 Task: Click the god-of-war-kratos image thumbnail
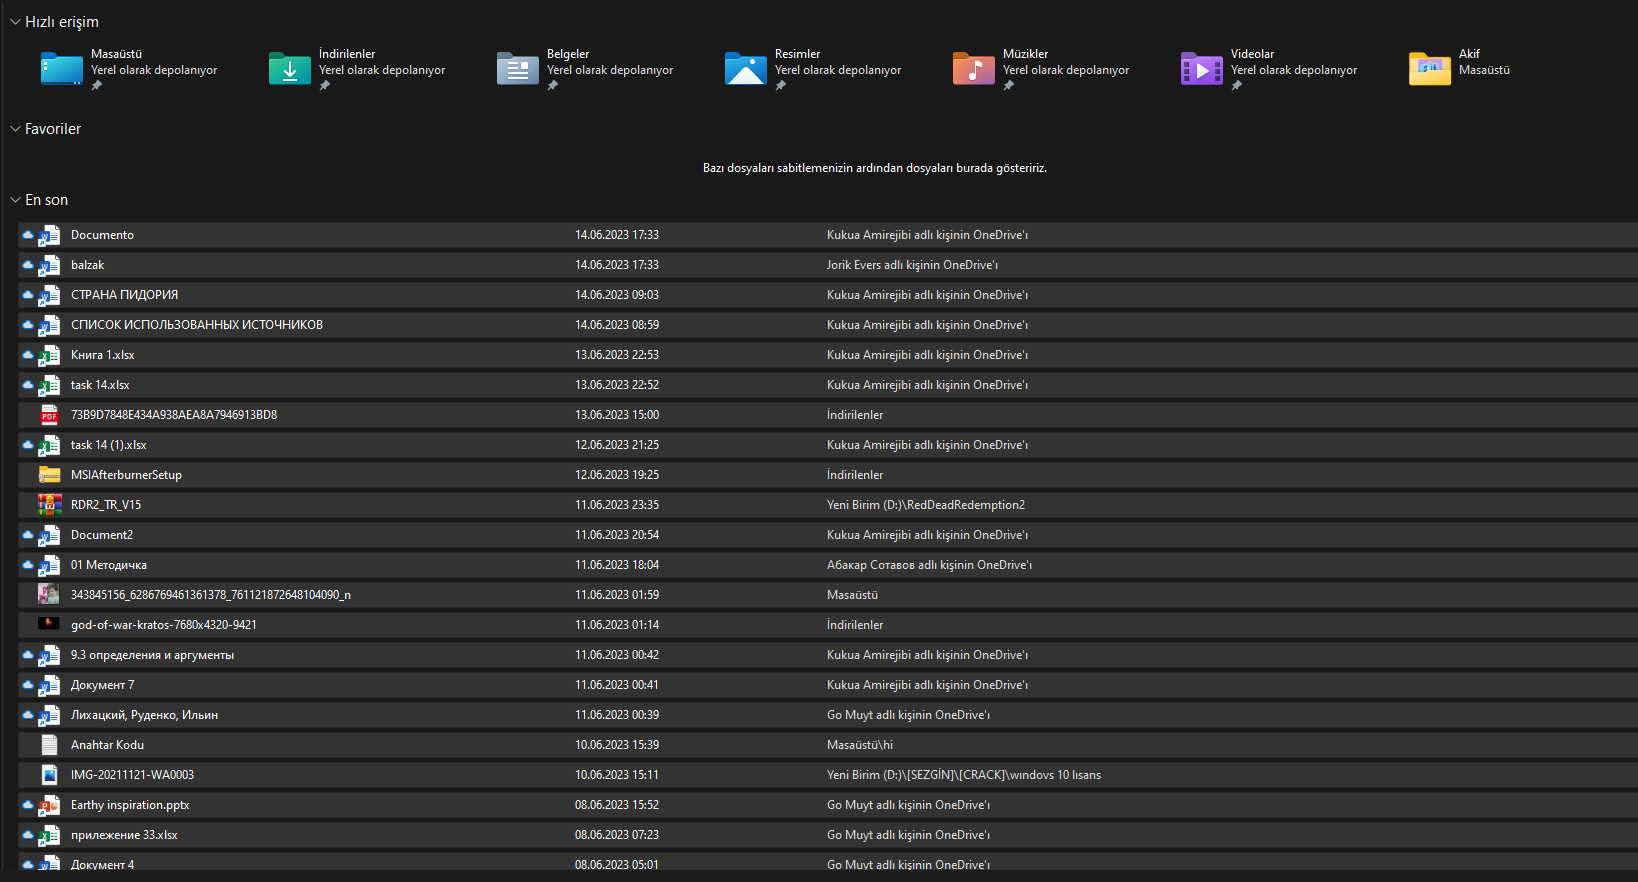[x=49, y=624]
